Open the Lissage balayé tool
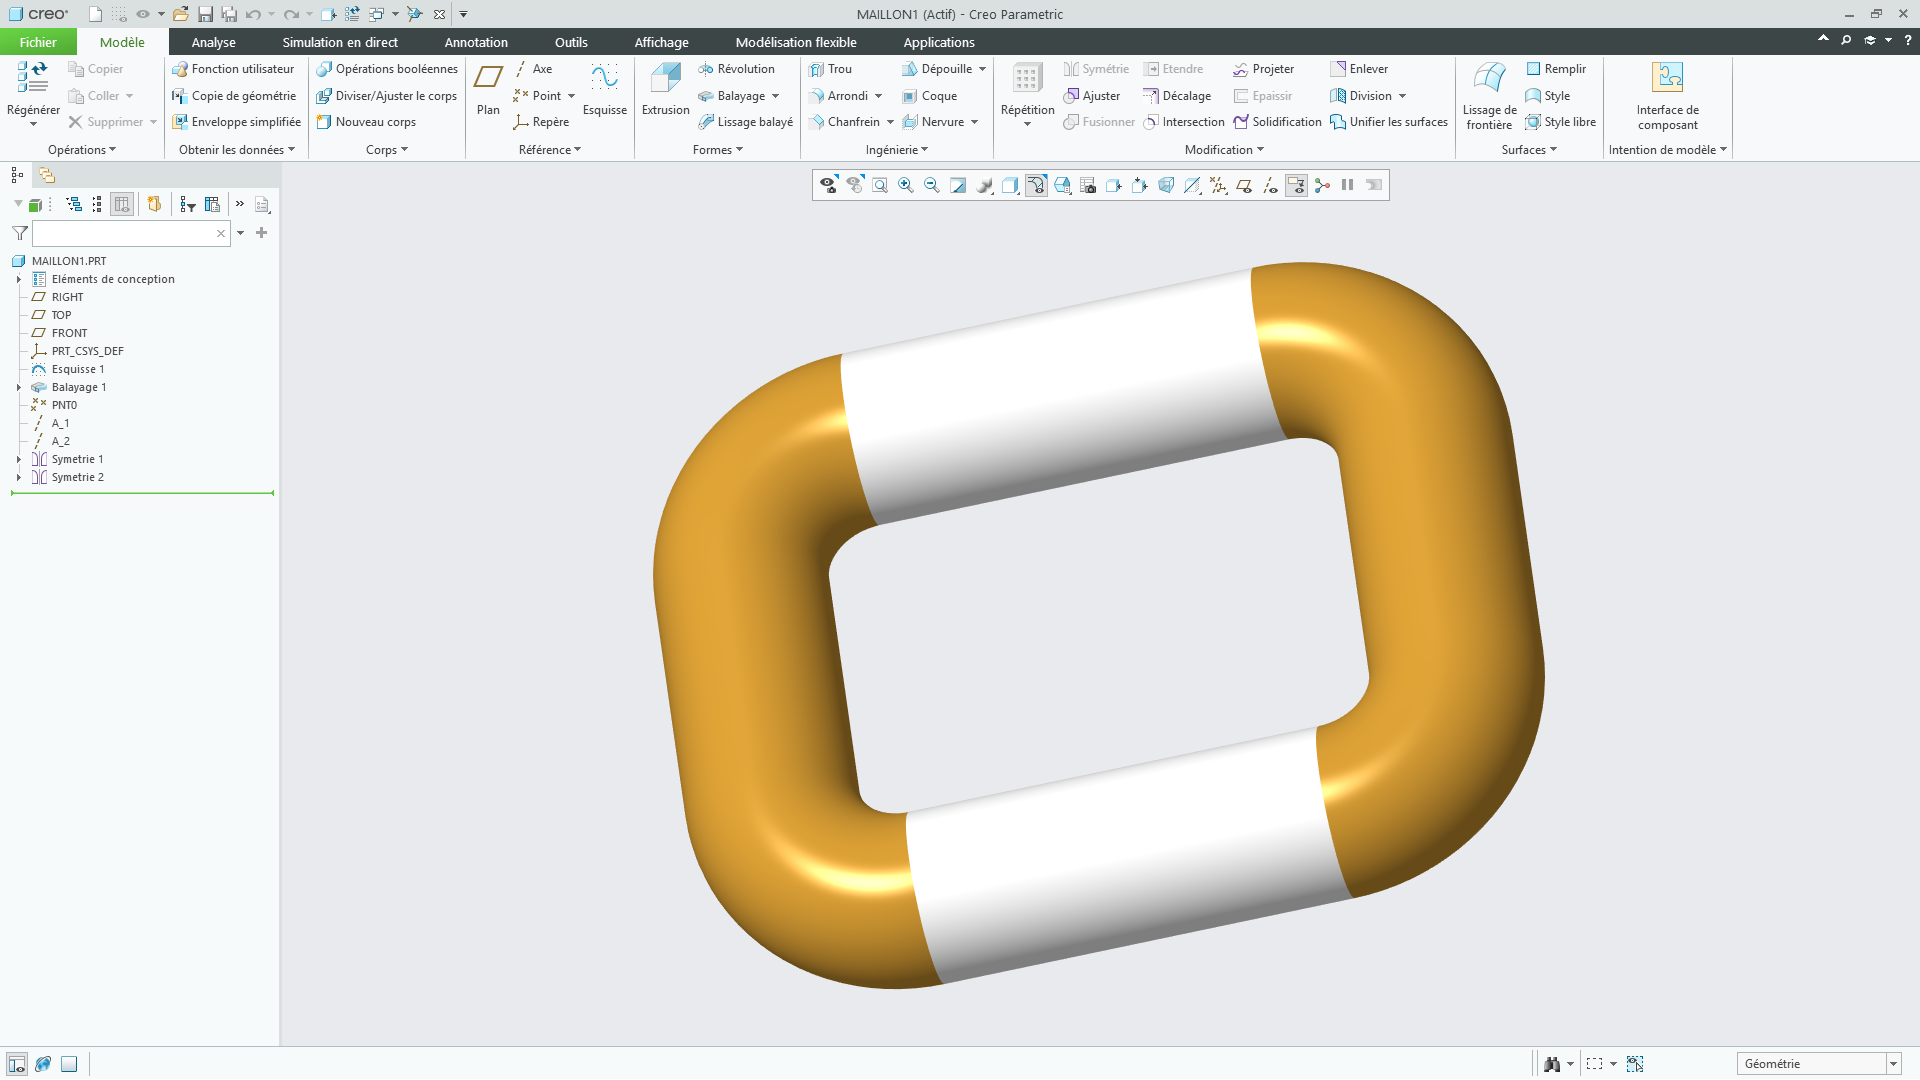The width and height of the screenshot is (1920, 1080). (745, 122)
